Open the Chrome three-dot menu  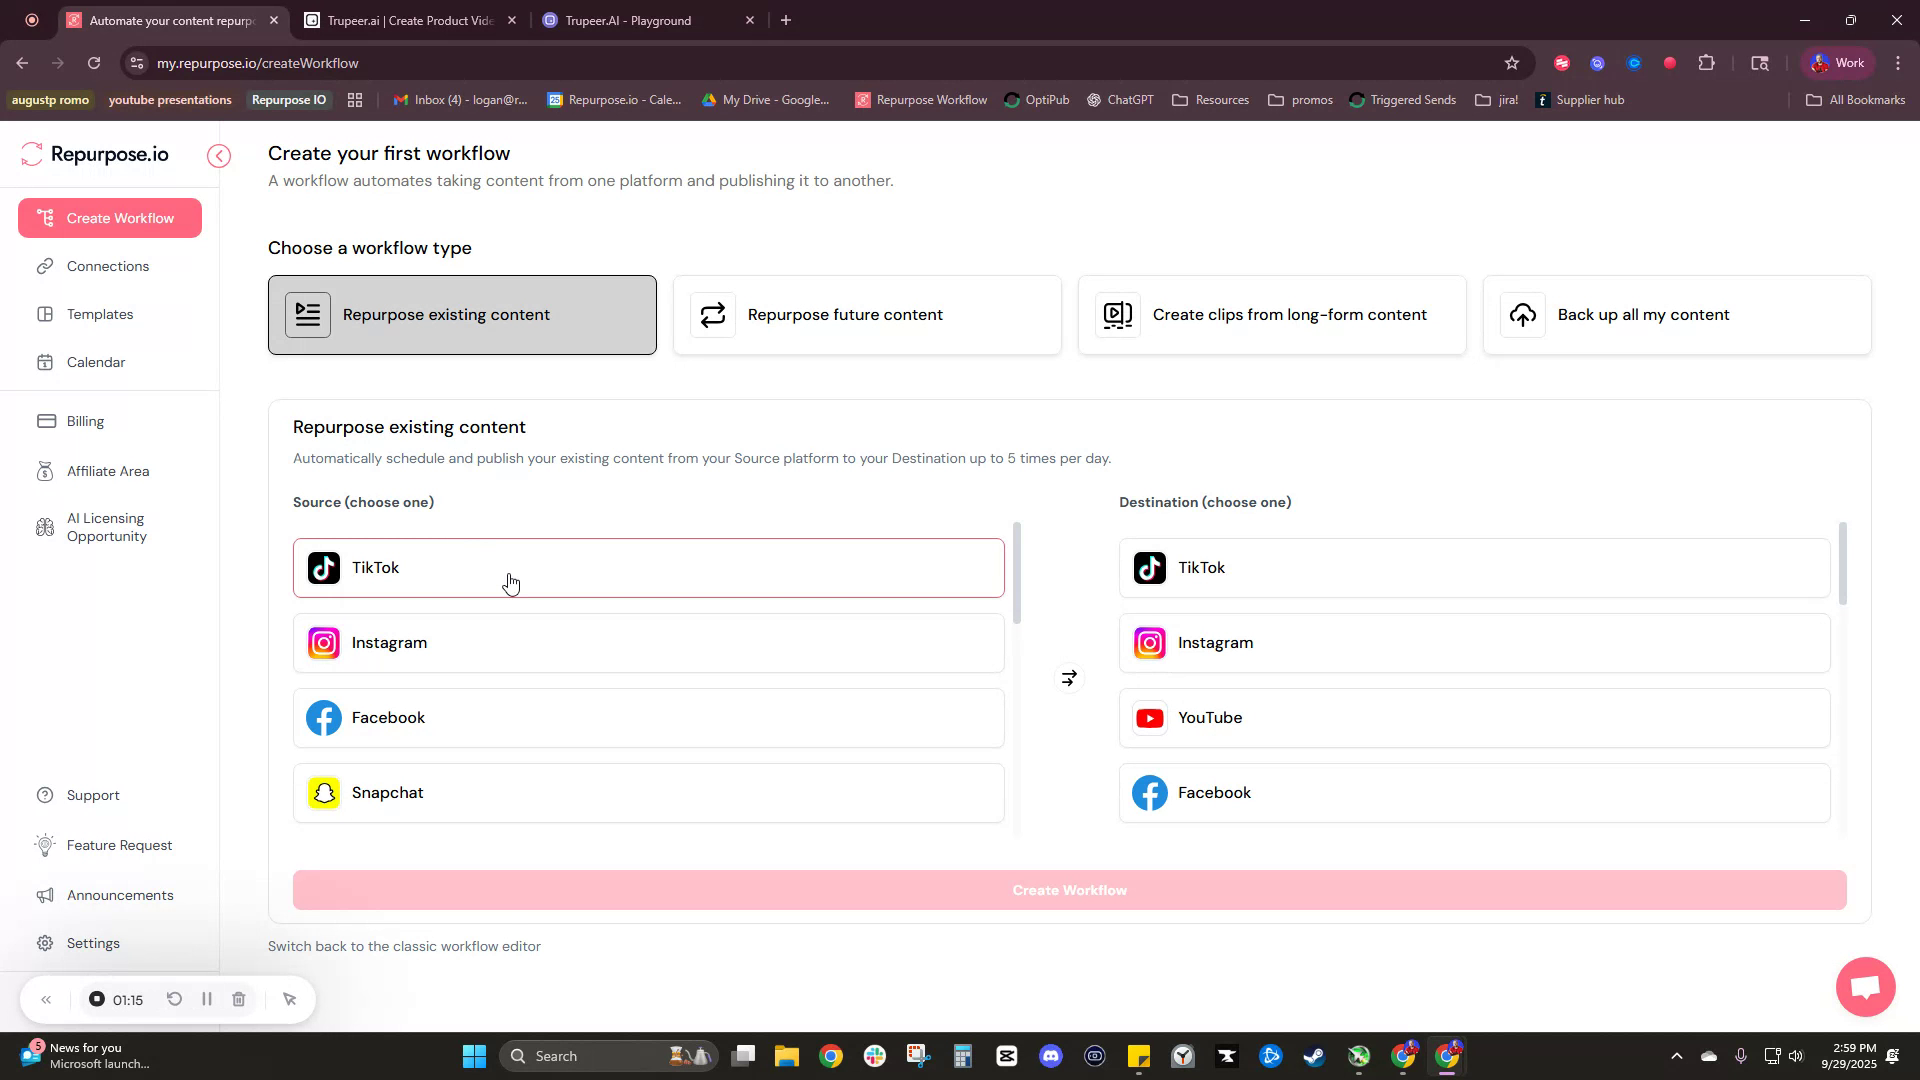point(1899,62)
